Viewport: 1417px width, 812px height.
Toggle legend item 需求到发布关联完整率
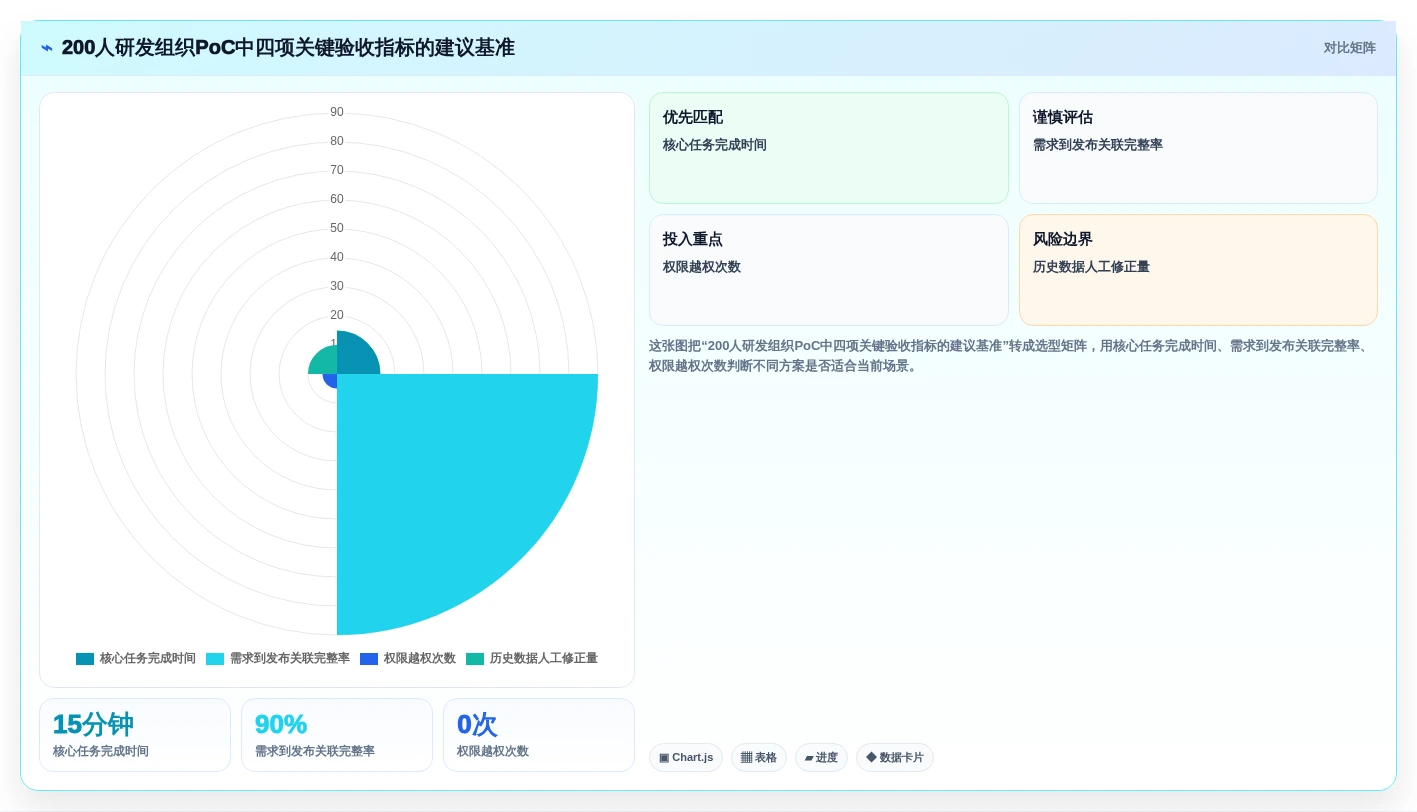278,658
